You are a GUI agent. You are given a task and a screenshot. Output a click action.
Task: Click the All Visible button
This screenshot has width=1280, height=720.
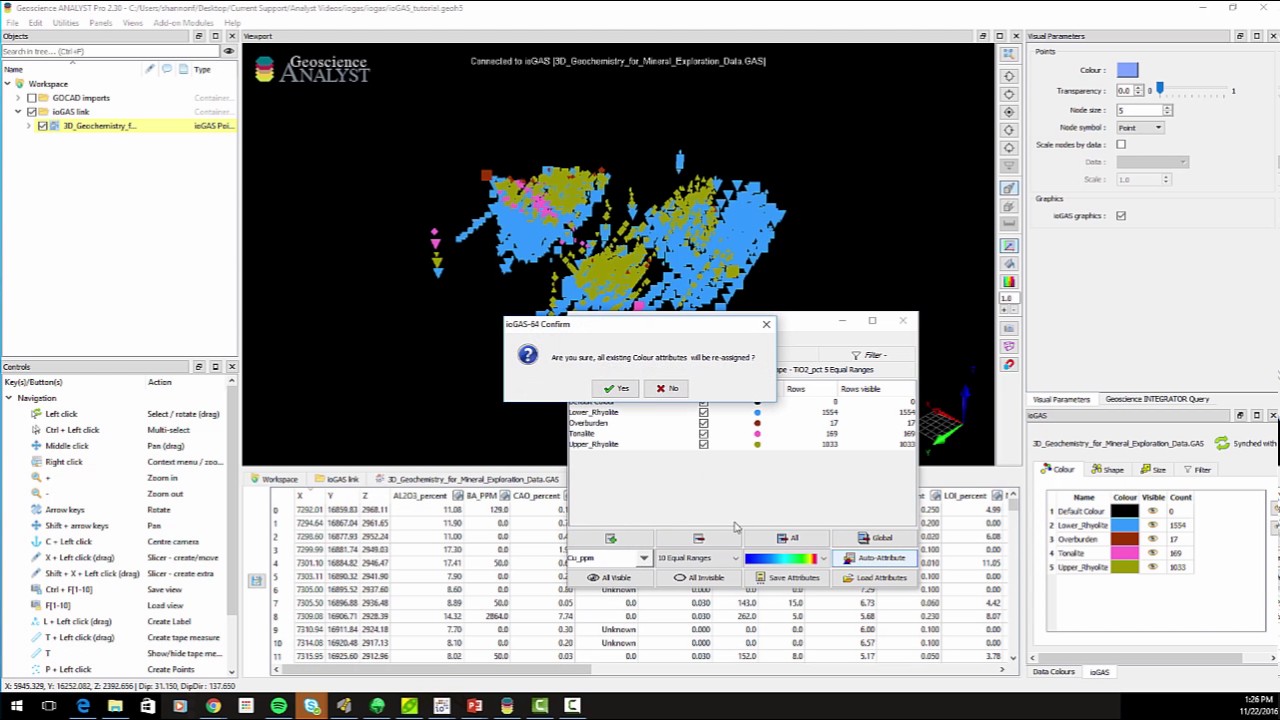(x=609, y=578)
